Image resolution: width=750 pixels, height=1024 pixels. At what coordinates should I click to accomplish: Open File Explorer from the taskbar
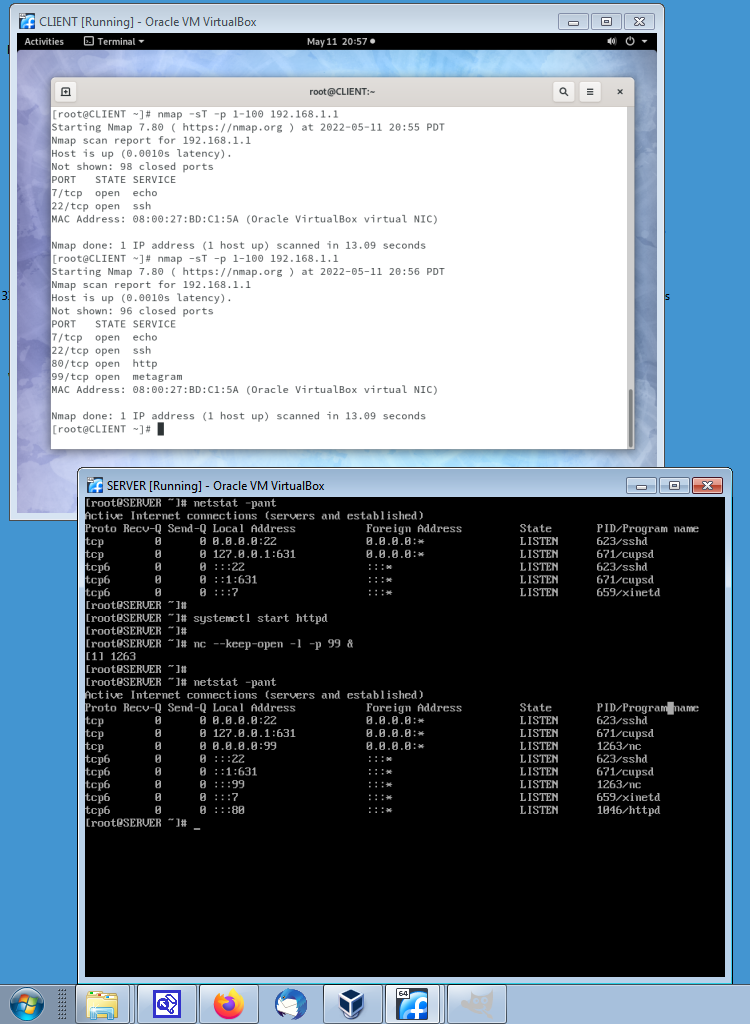tap(104, 1004)
